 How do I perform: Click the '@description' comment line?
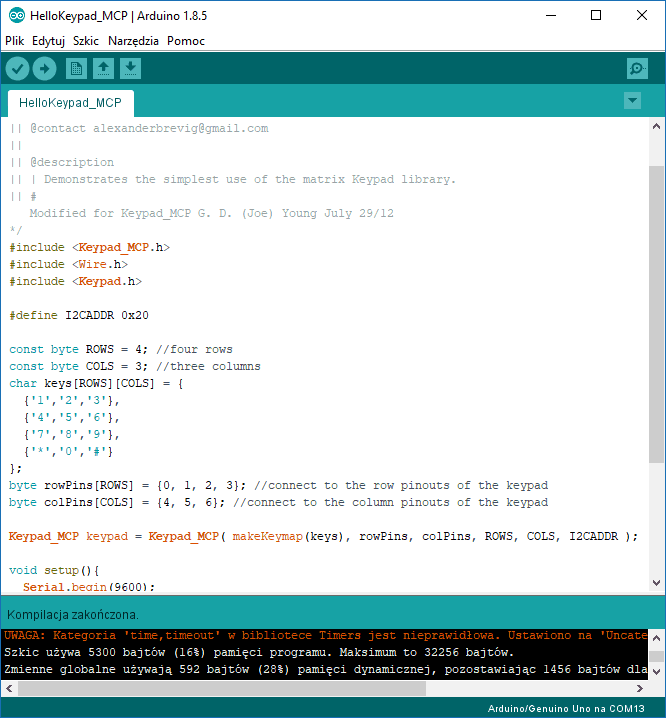pyautogui.click(x=72, y=162)
